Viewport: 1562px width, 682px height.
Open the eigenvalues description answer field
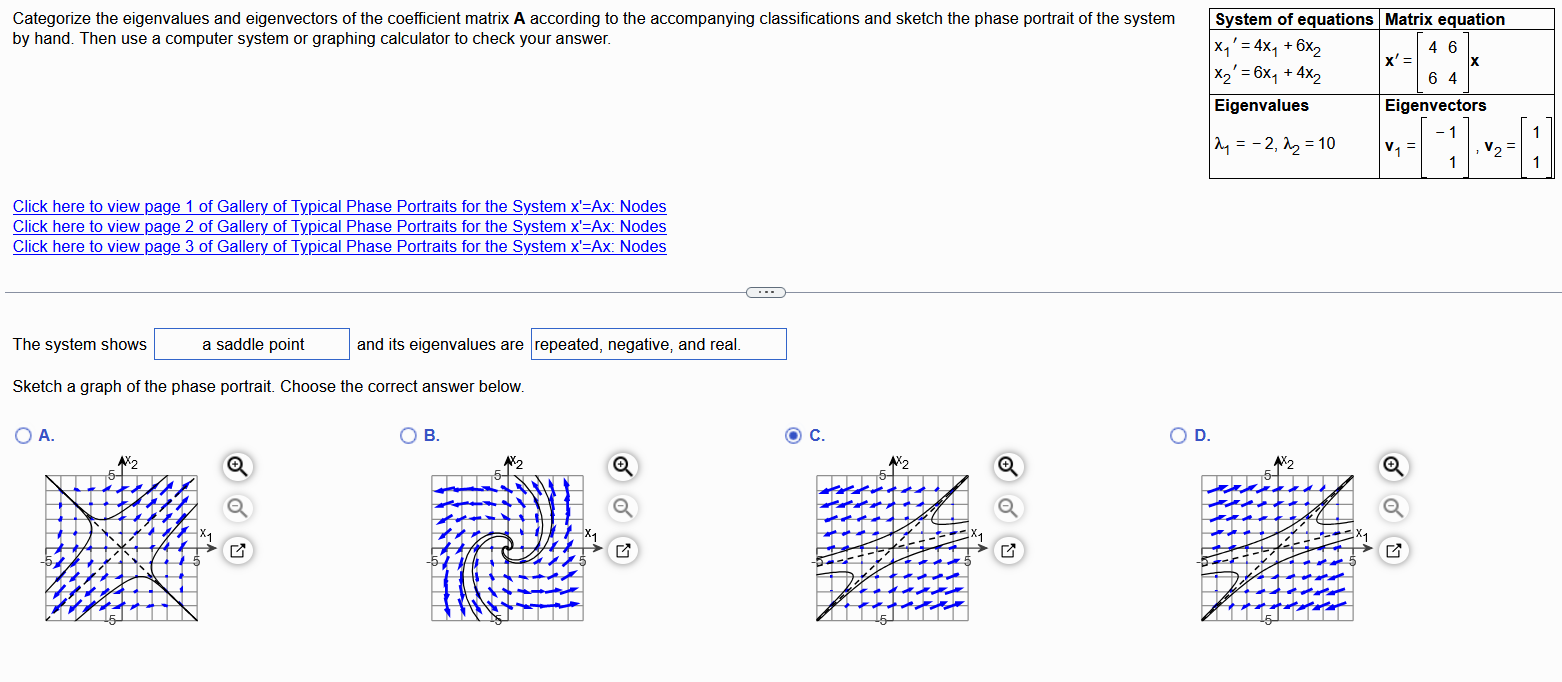click(658, 343)
